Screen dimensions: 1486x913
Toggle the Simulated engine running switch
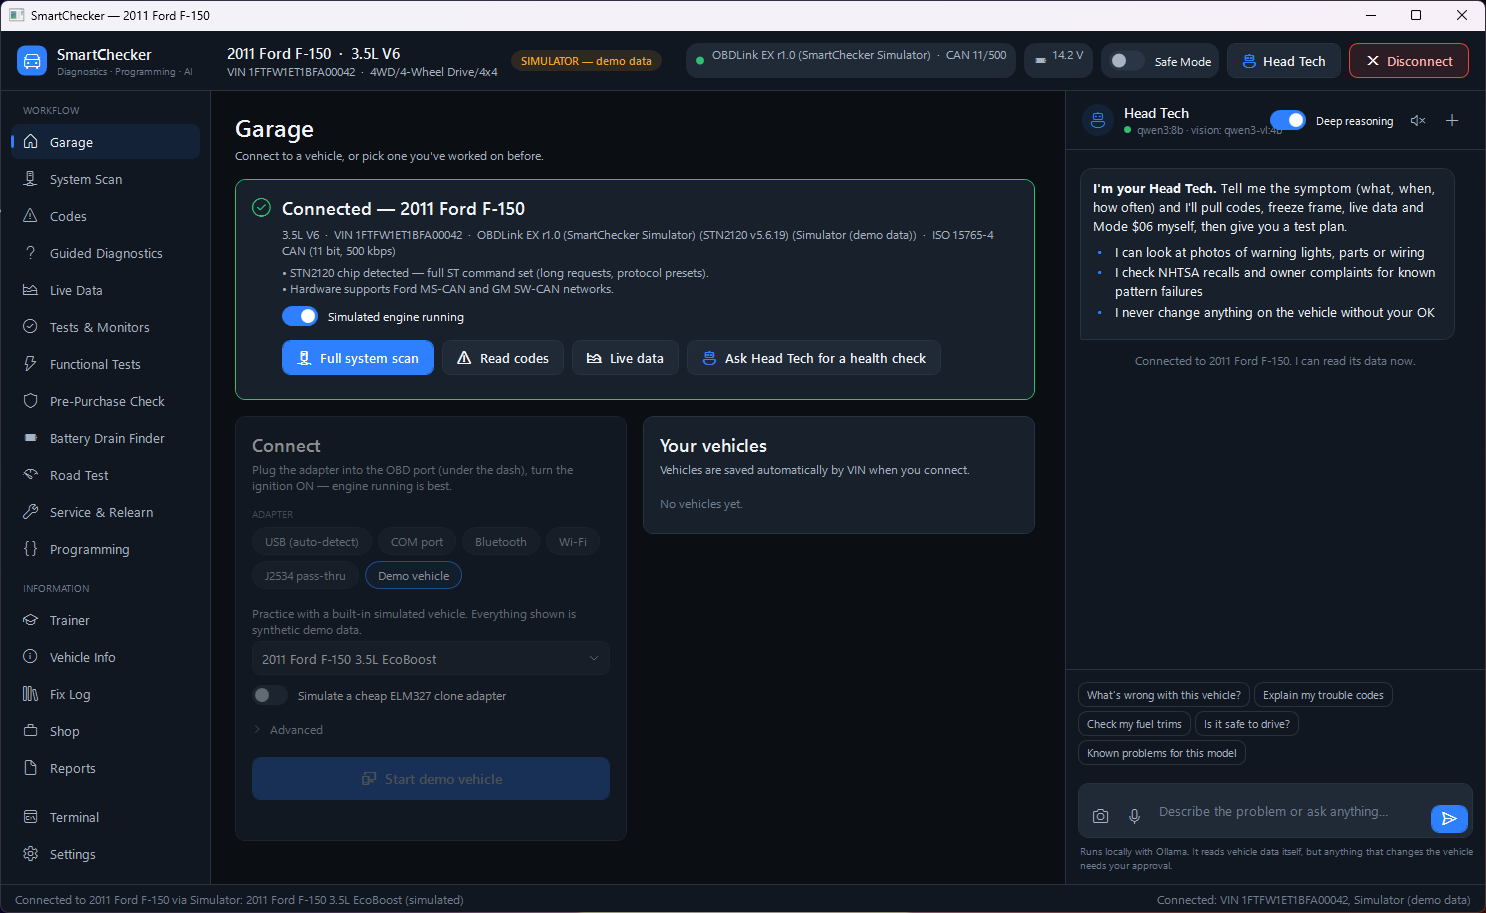(300, 316)
